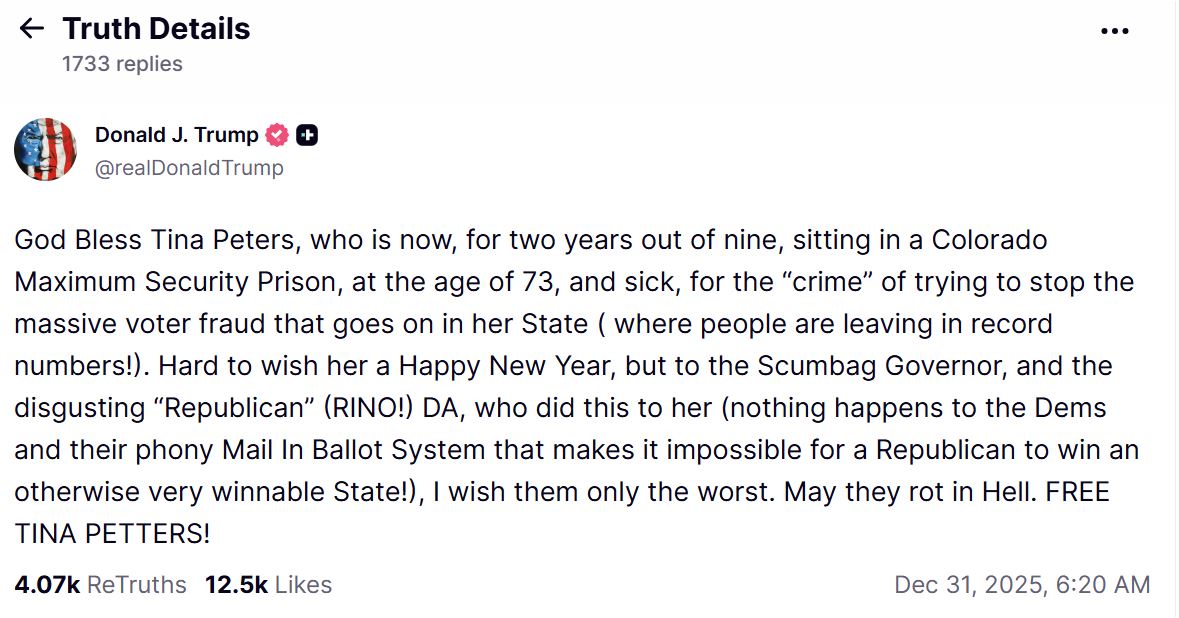View the 12.5k Likes list
The width and height of the screenshot is (1179, 618).
pos(268,585)
